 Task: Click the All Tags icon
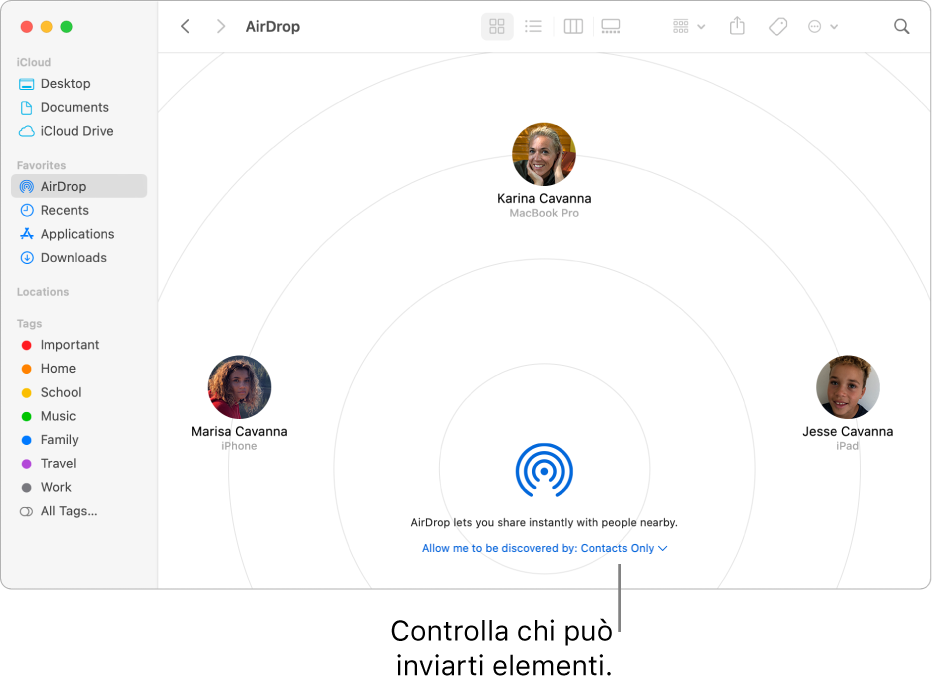(x=26, y=512)
